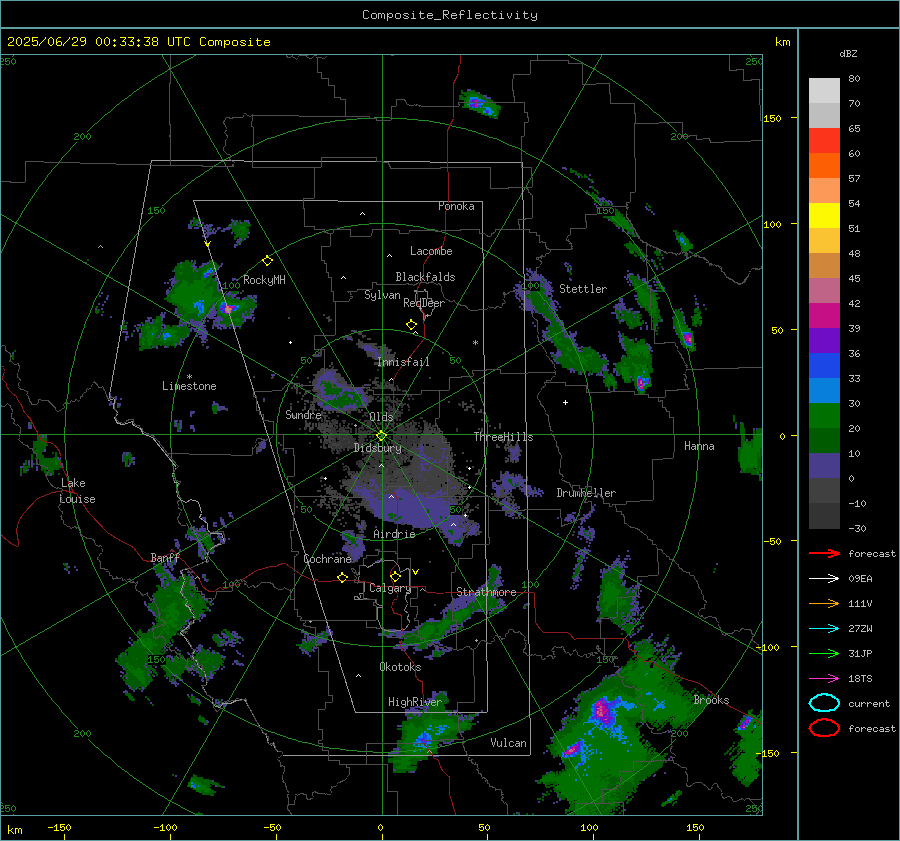This screenshot has width=900, height=841.
Task: Click the Ponoka city label
Action: click(456, 206)
